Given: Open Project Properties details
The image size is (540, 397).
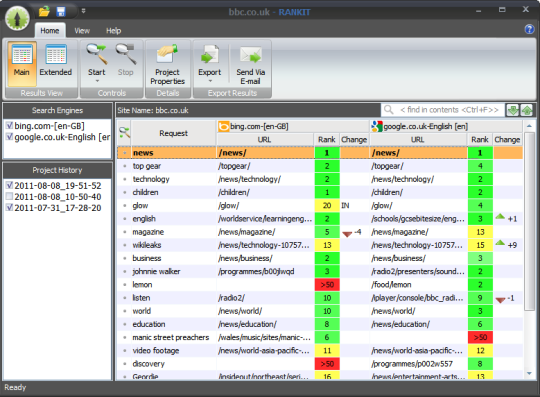Looking at the screenshot, I should pos(168,63).
